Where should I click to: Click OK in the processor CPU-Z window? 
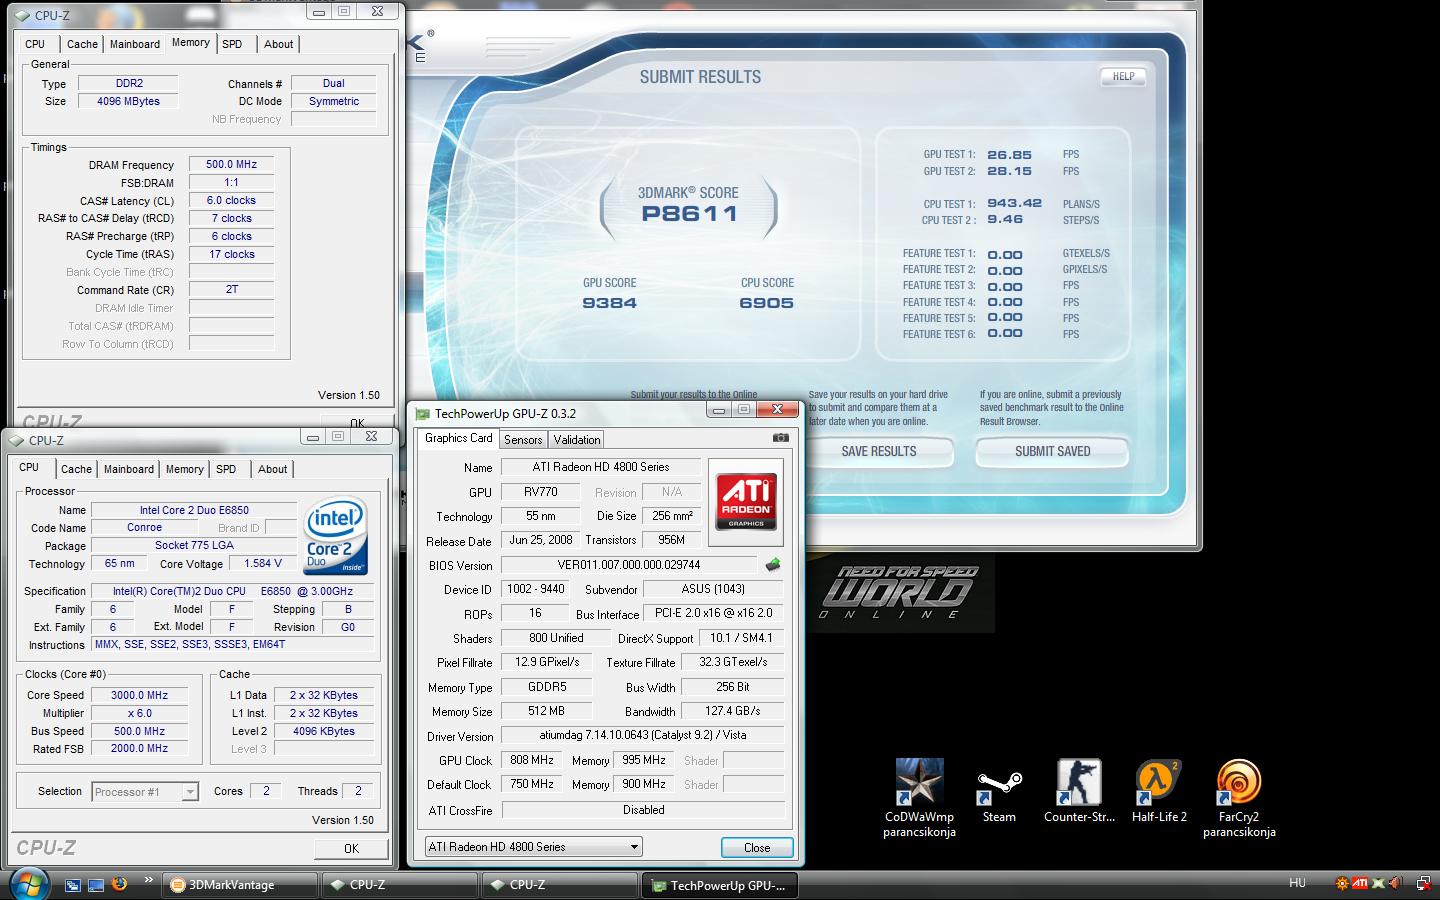(x=351, y=848)
